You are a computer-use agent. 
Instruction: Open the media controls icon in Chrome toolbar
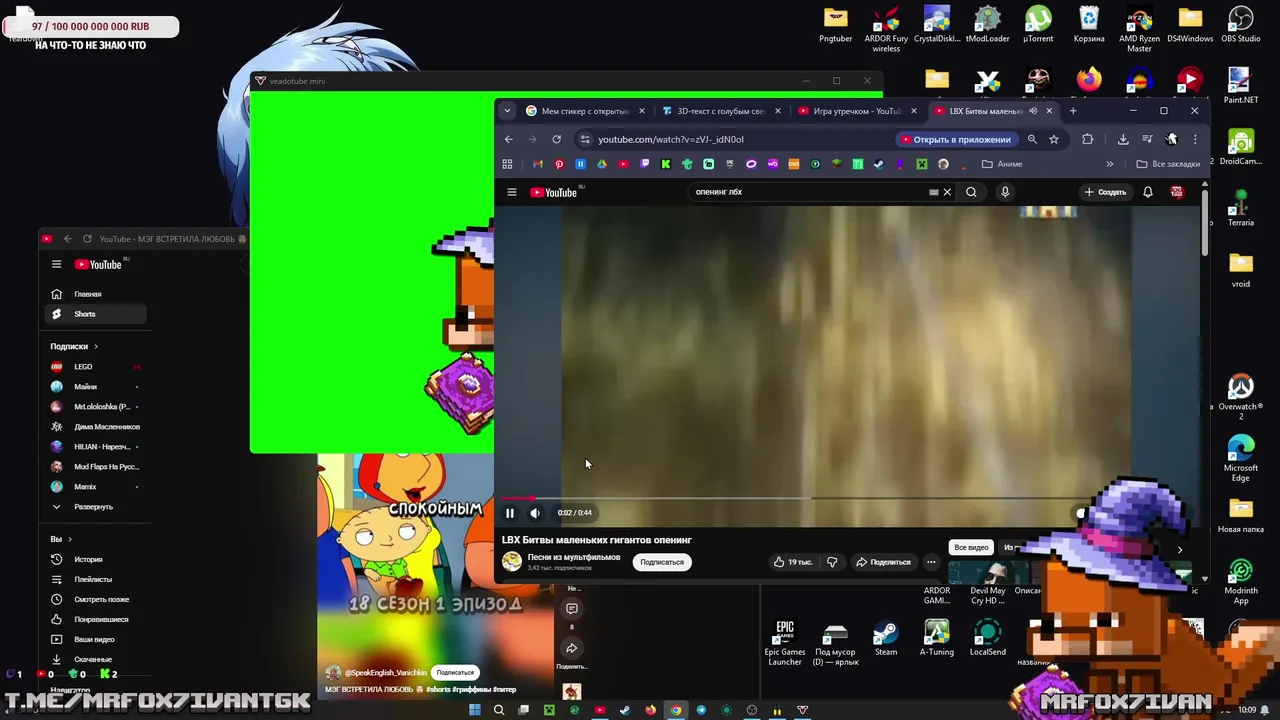[1147, 139]
